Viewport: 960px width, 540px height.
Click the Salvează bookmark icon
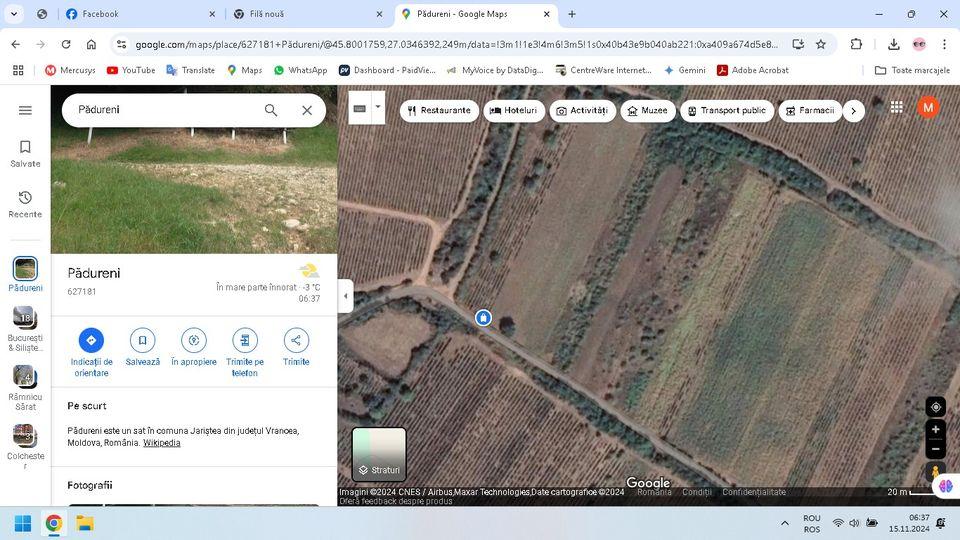142,340
